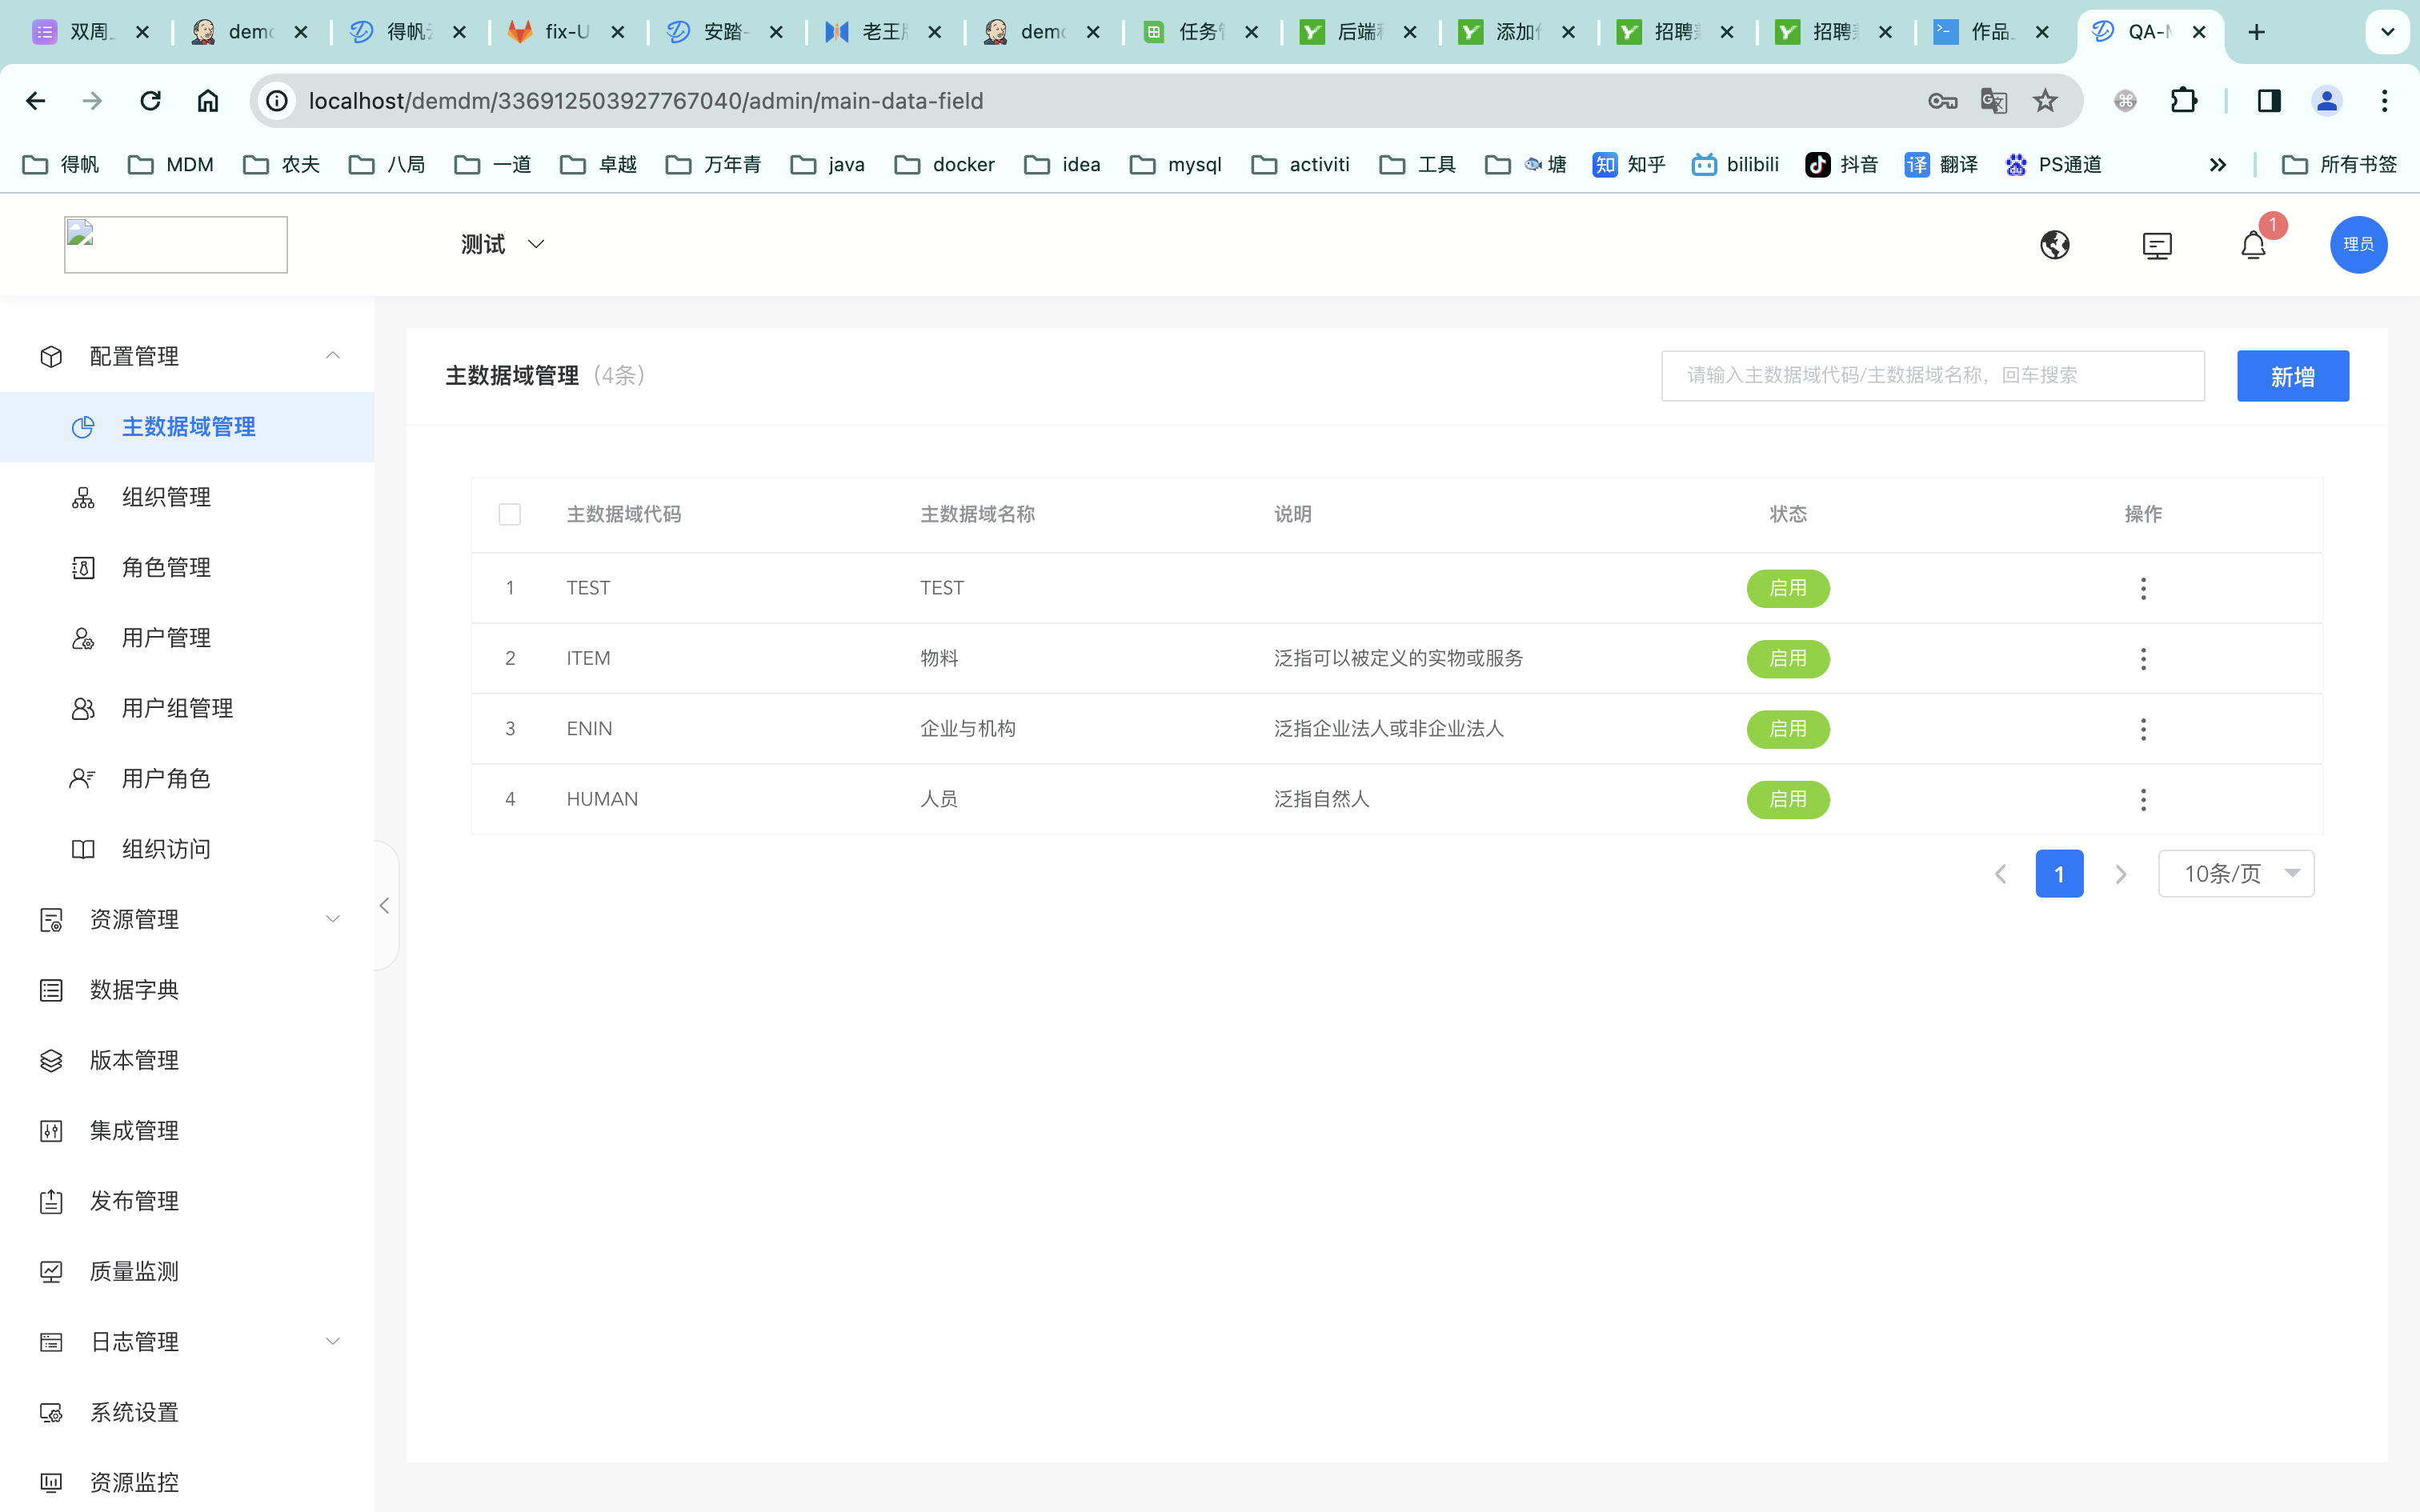Open browser extensions puzzle icon
Viewport: 2420px width, 1512px height.
tap(2183, 101)
